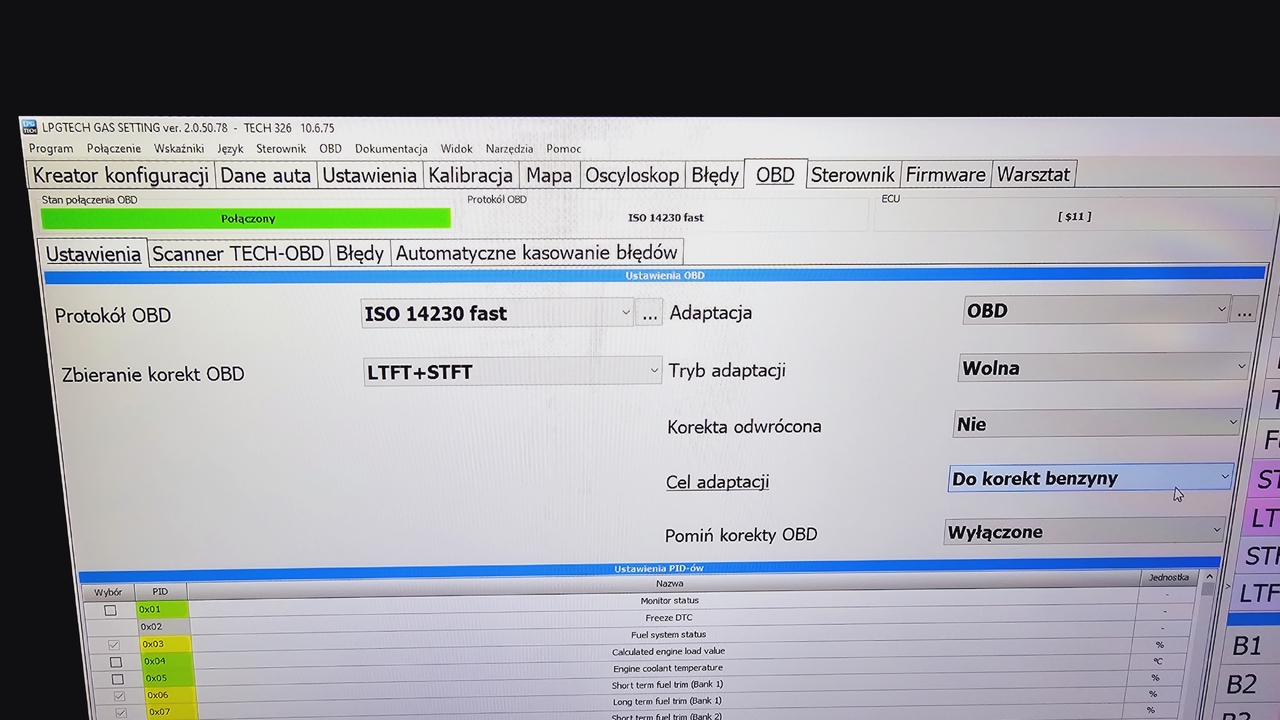Enable PID 0x04 Engine coolant temperature checkbox
The image size is (1280, 720).
pos(116,662)
